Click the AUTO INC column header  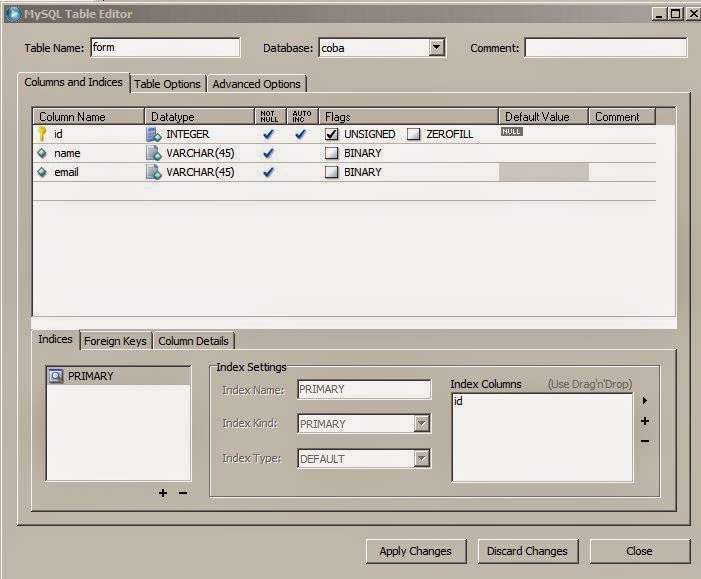click(302, 117)
